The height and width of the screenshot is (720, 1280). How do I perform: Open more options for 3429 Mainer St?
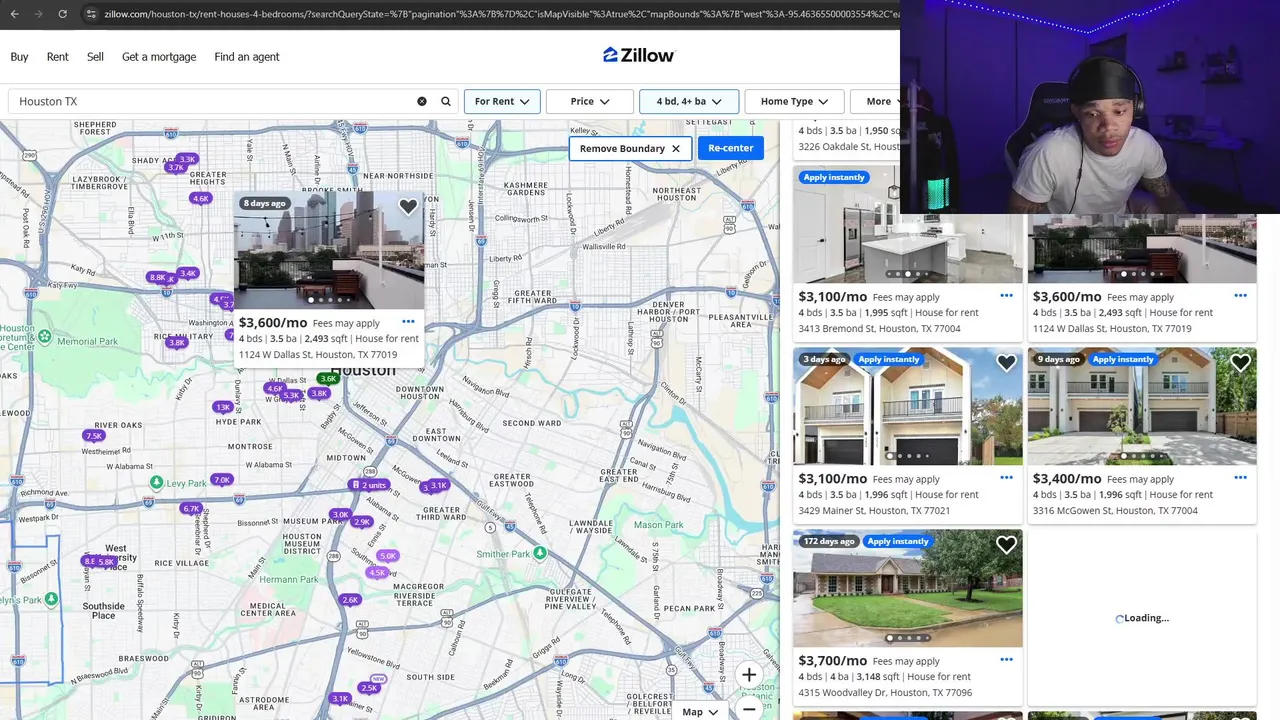1006,478
